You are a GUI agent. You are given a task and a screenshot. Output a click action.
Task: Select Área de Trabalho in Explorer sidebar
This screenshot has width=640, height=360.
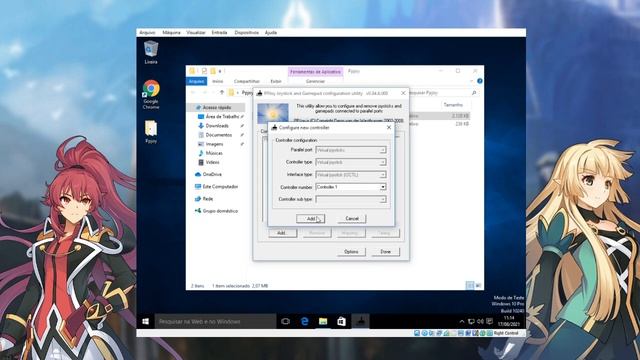point(222,117)
